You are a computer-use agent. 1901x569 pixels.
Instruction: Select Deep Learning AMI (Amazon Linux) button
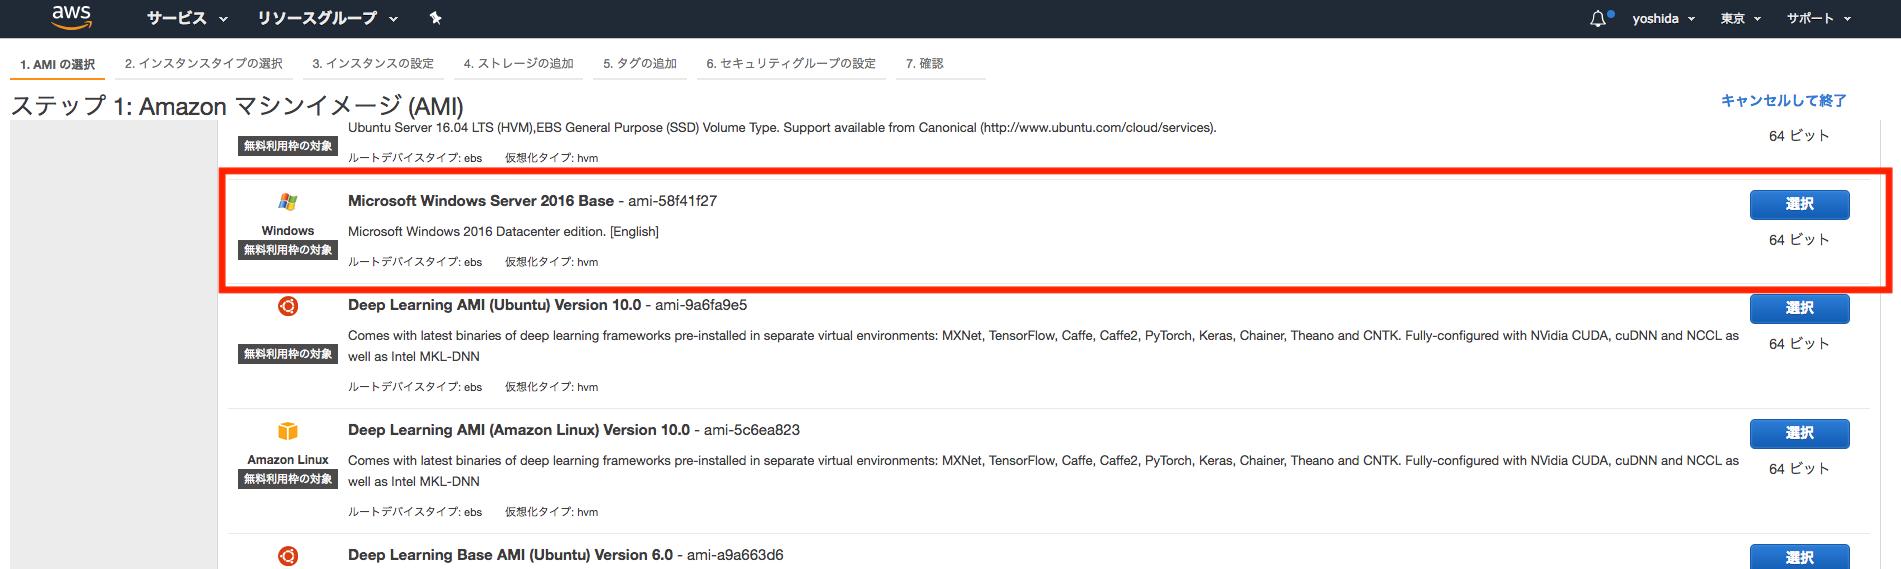tap(1799, 433)
